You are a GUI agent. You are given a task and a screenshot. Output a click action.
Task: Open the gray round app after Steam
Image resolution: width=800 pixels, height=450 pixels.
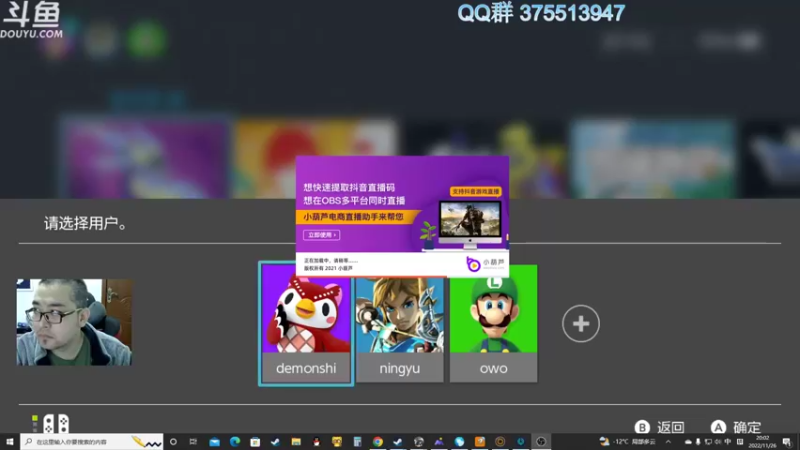point(418,442)
